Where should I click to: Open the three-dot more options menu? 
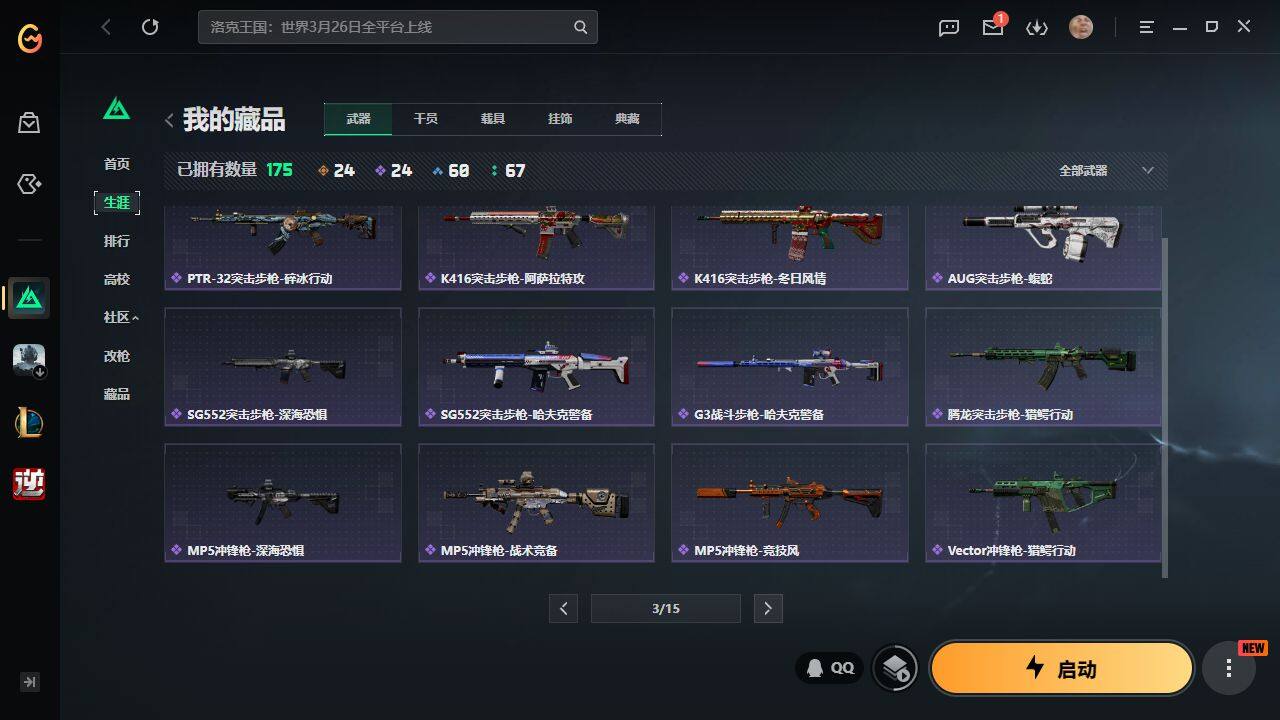(x=1229, y=668)
